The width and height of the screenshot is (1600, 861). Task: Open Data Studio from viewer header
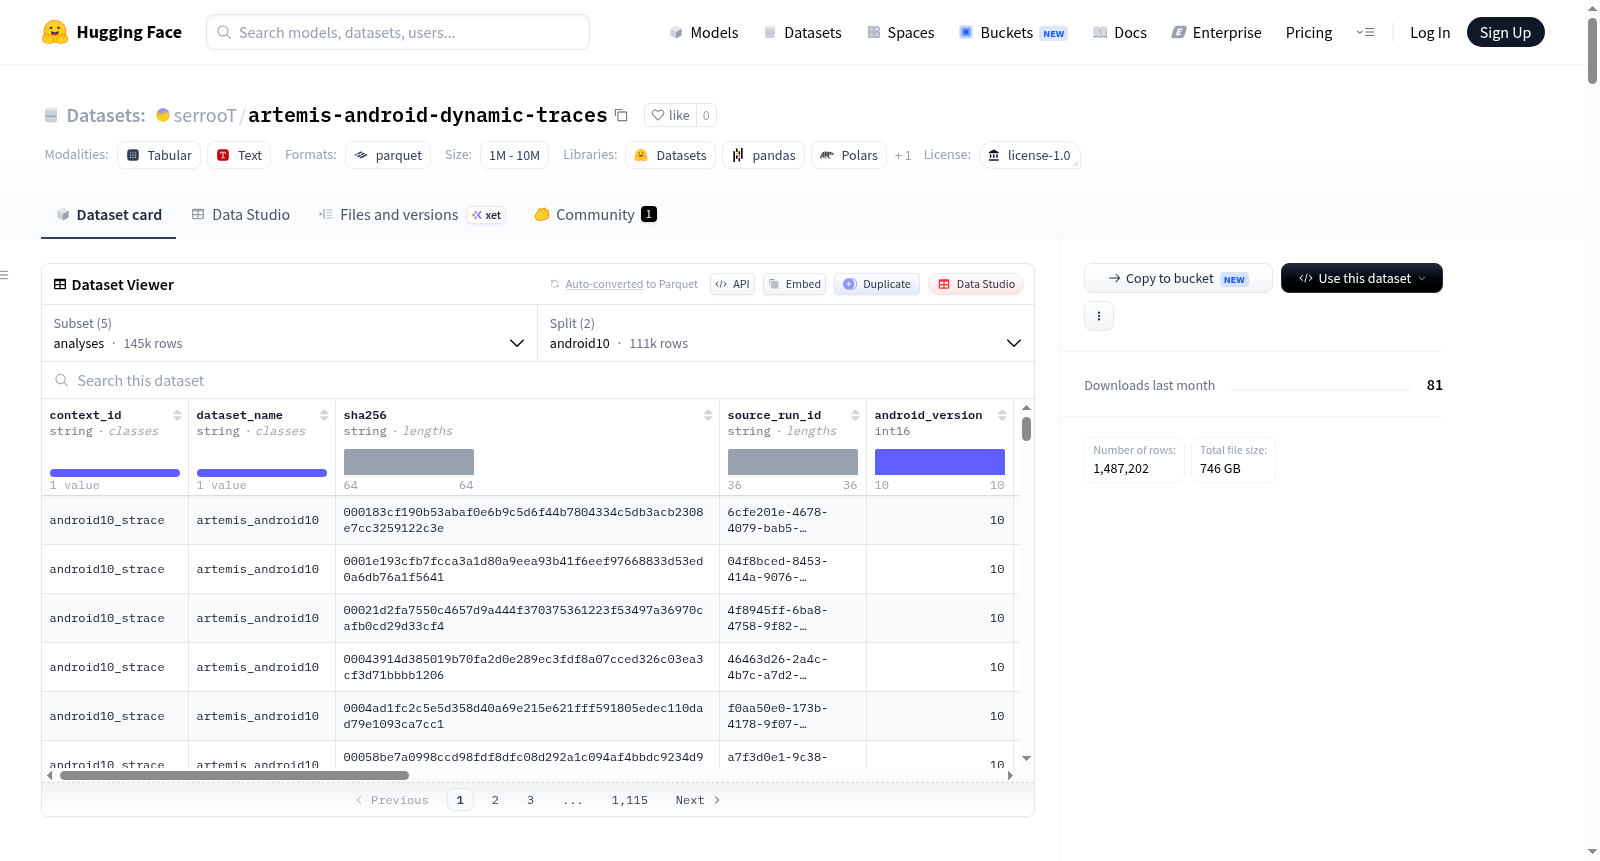point(976,284)
